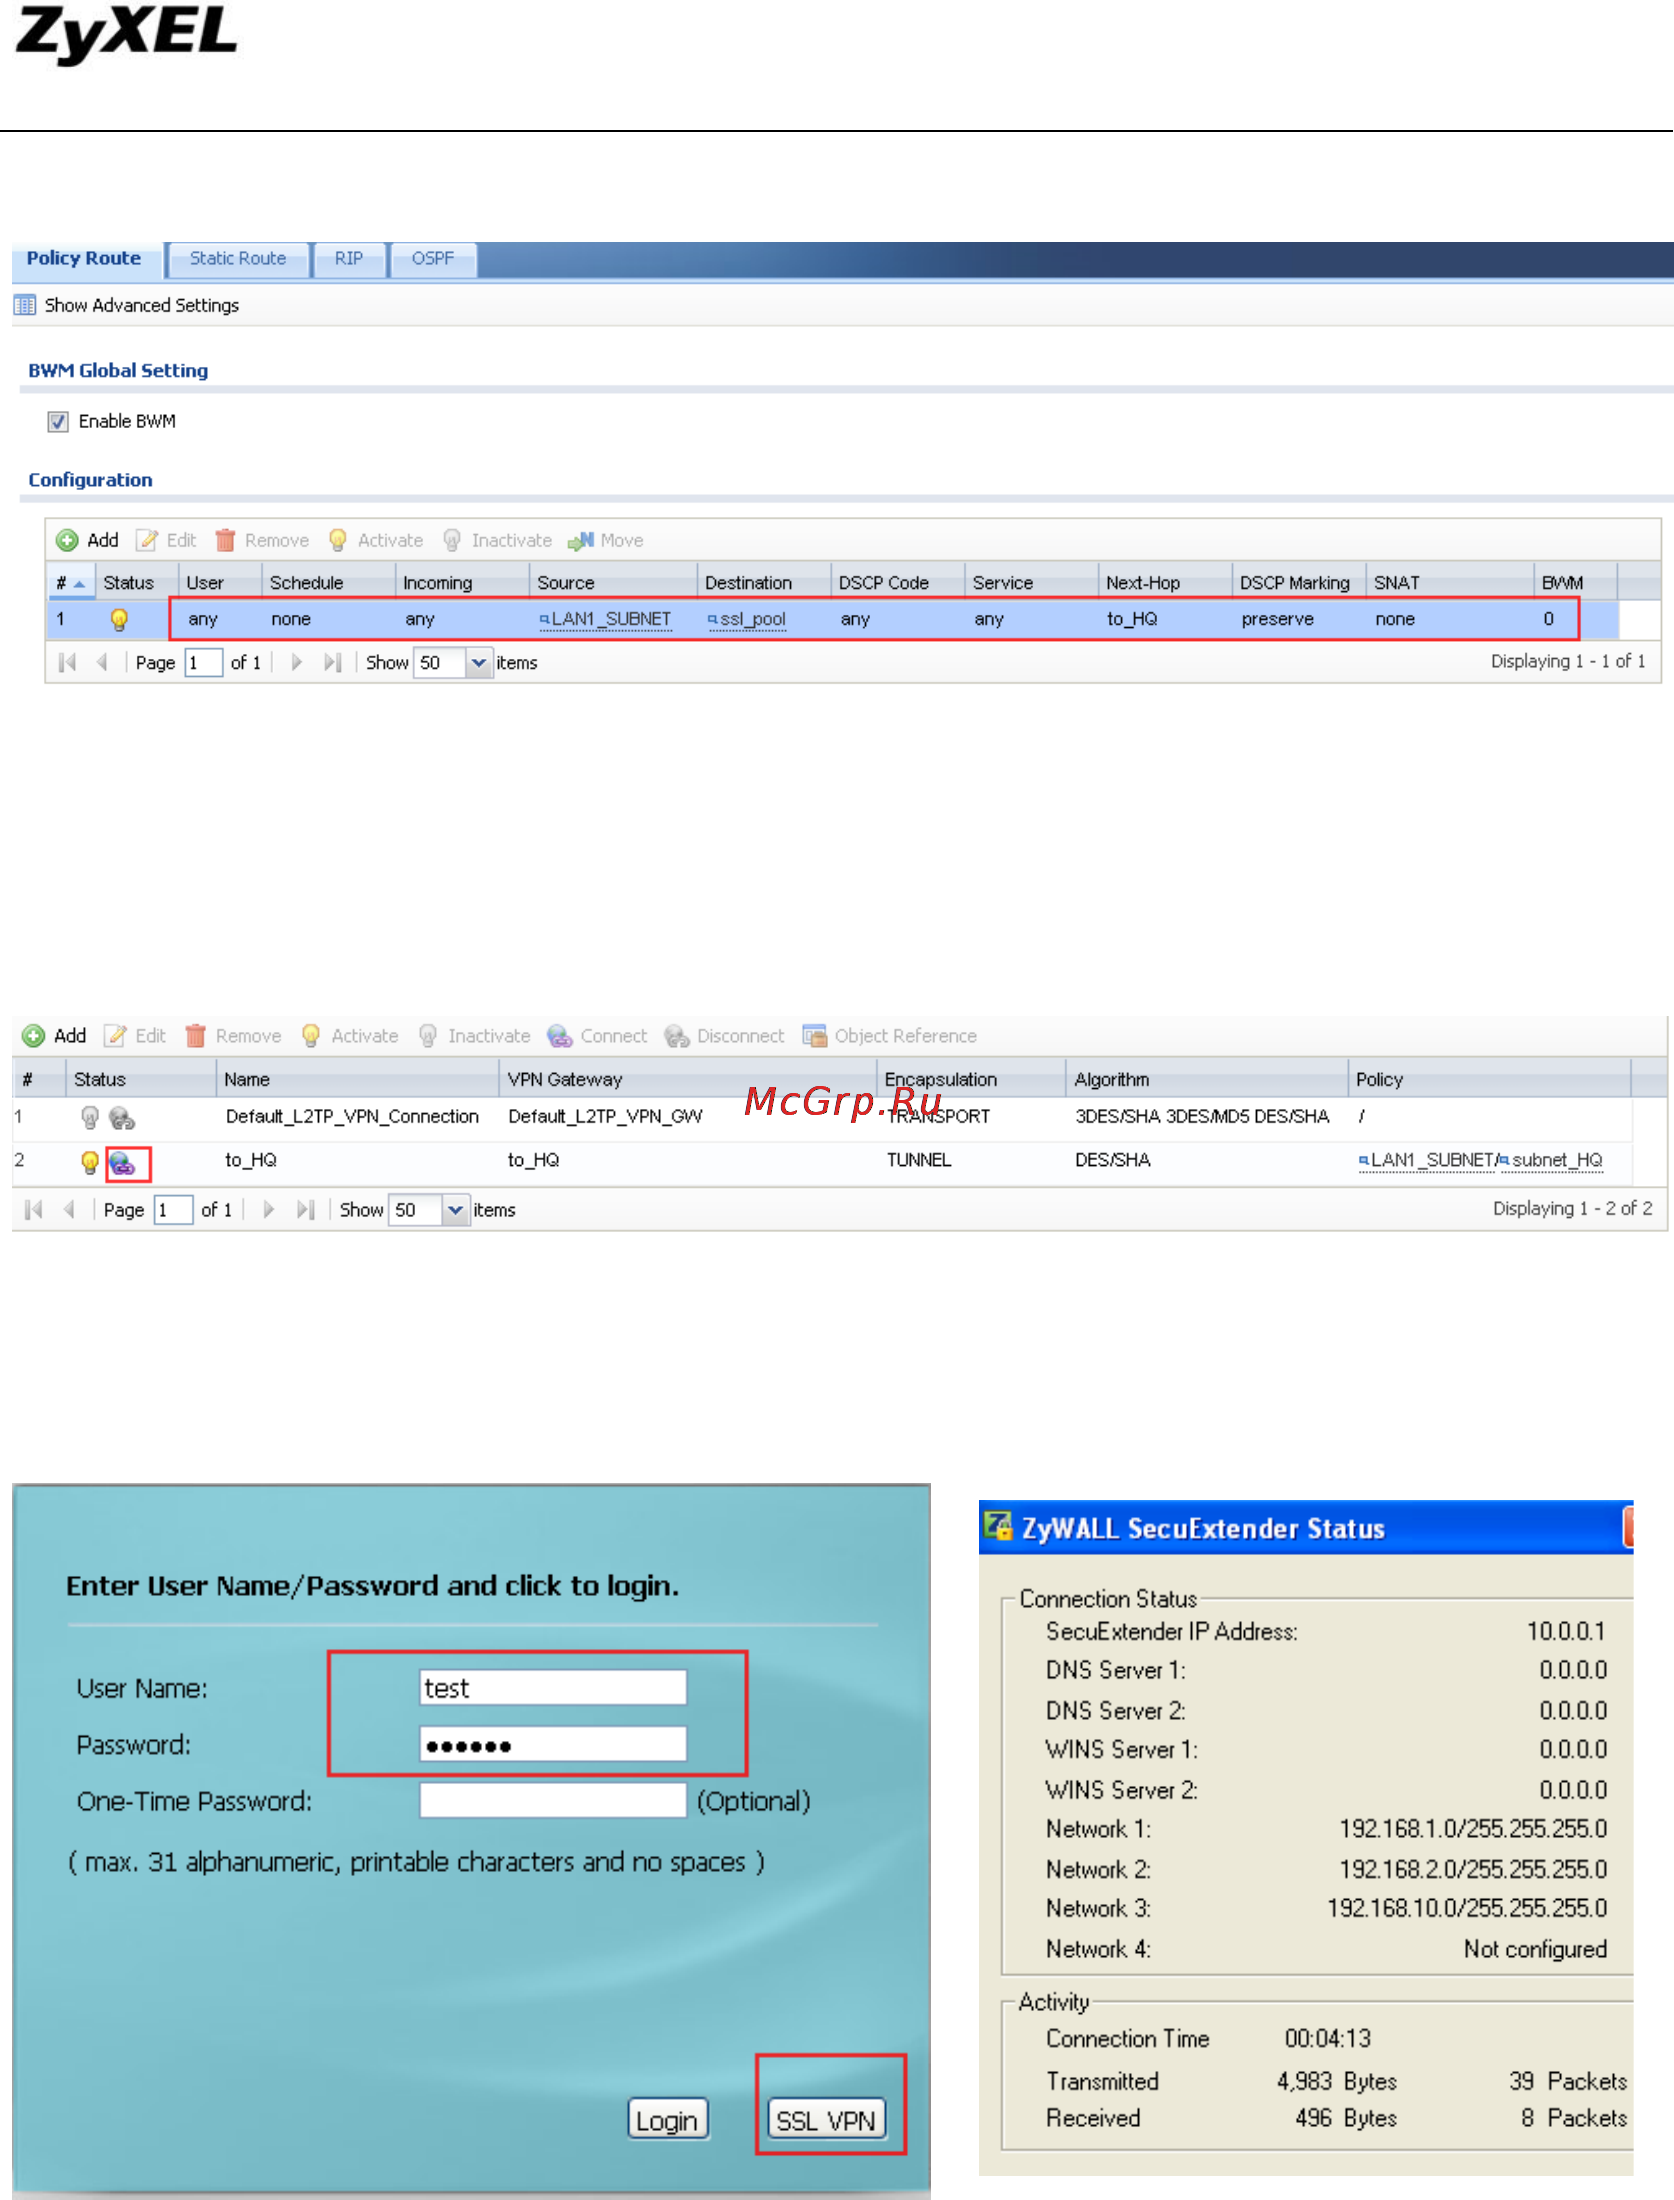The height and width of the screenshot is (2200, 1674).
Task: Click the One-Time Password input field
Action: click(553, 1801)
